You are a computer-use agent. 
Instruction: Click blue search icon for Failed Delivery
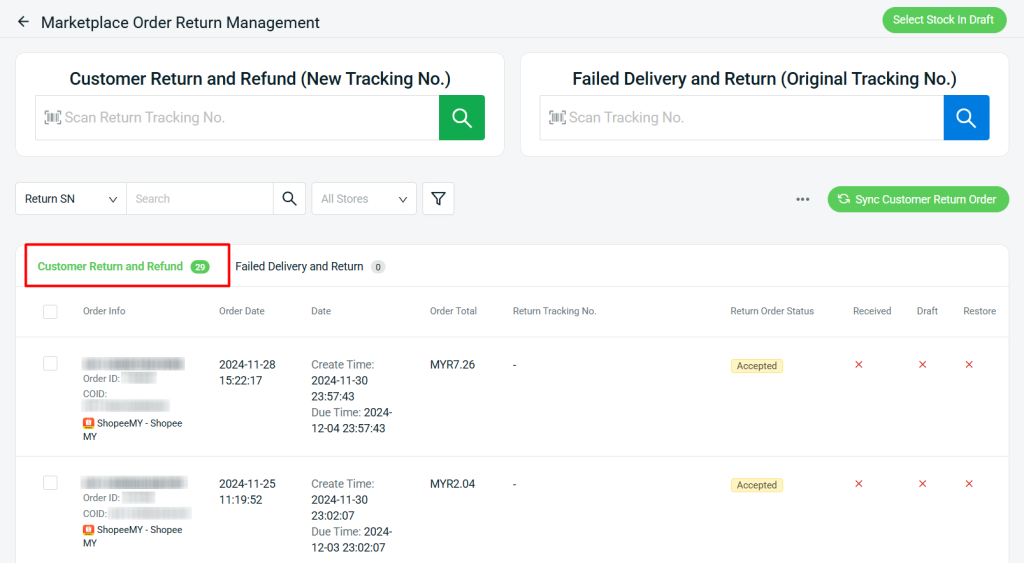[x=966, y=118]
